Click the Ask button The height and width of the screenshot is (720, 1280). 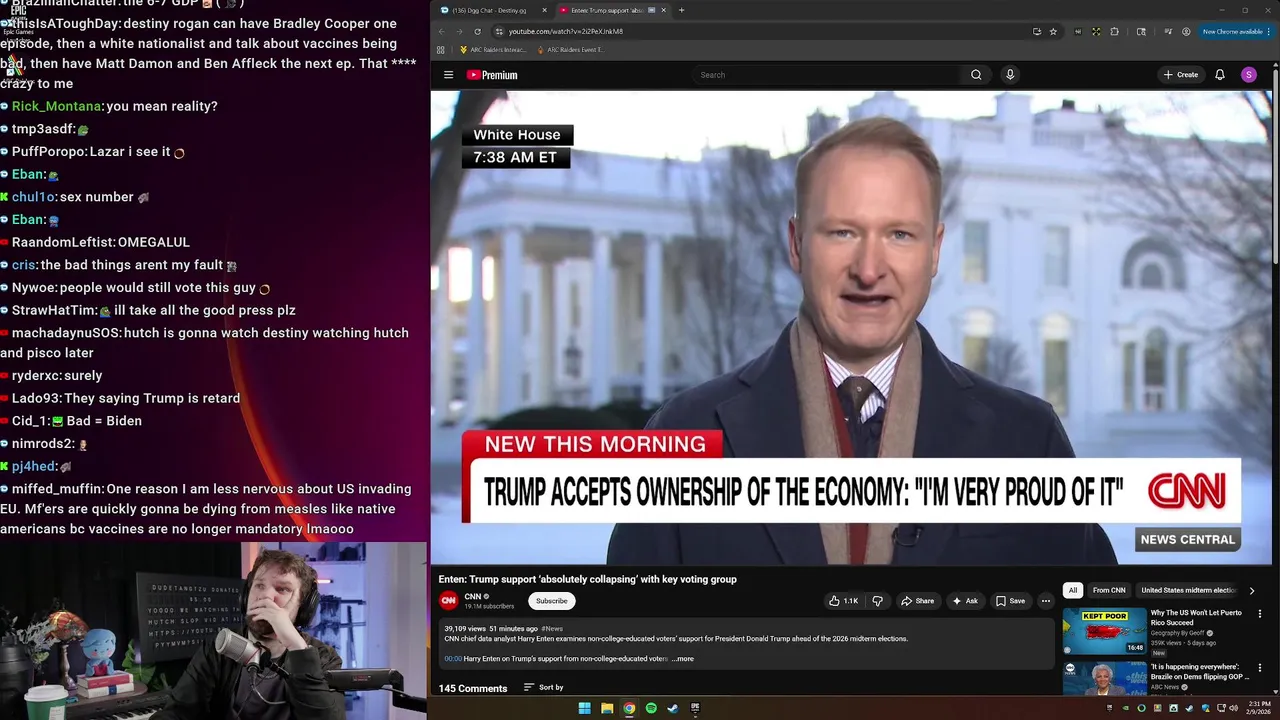965,601
